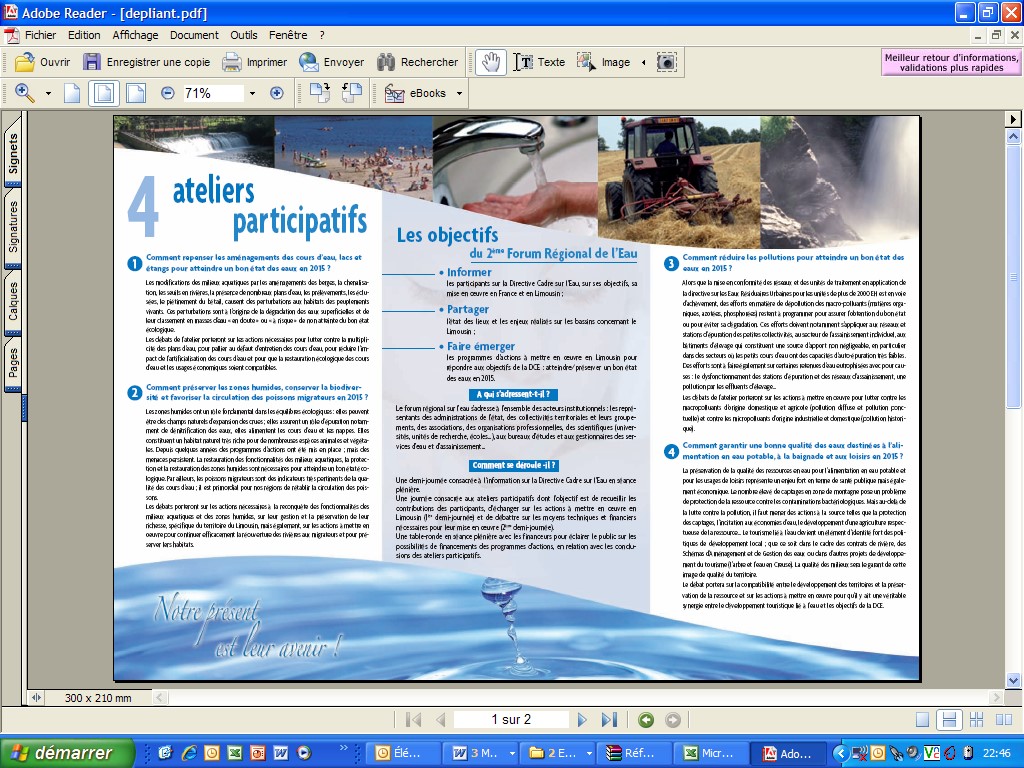1024x768 pixels.
Task: Rotate page view clockwise
Action: (319, 93)
